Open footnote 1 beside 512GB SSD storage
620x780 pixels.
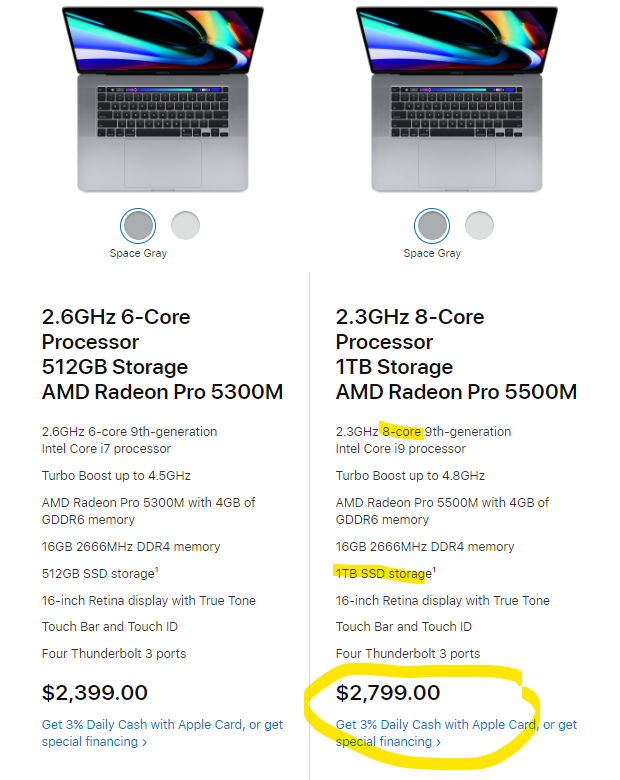coord(157,570)
